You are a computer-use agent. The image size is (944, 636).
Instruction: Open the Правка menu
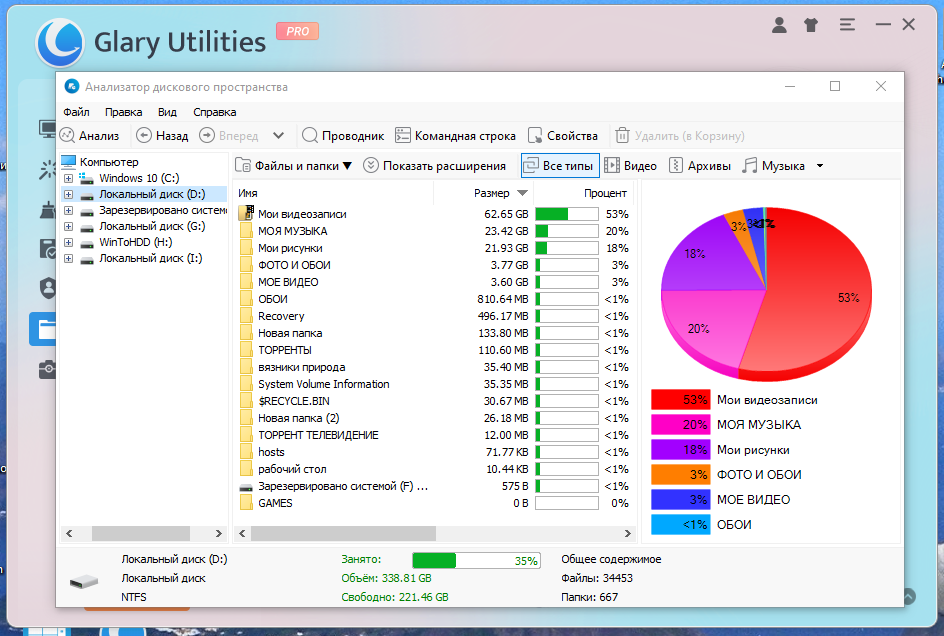[x=123, y=112]
